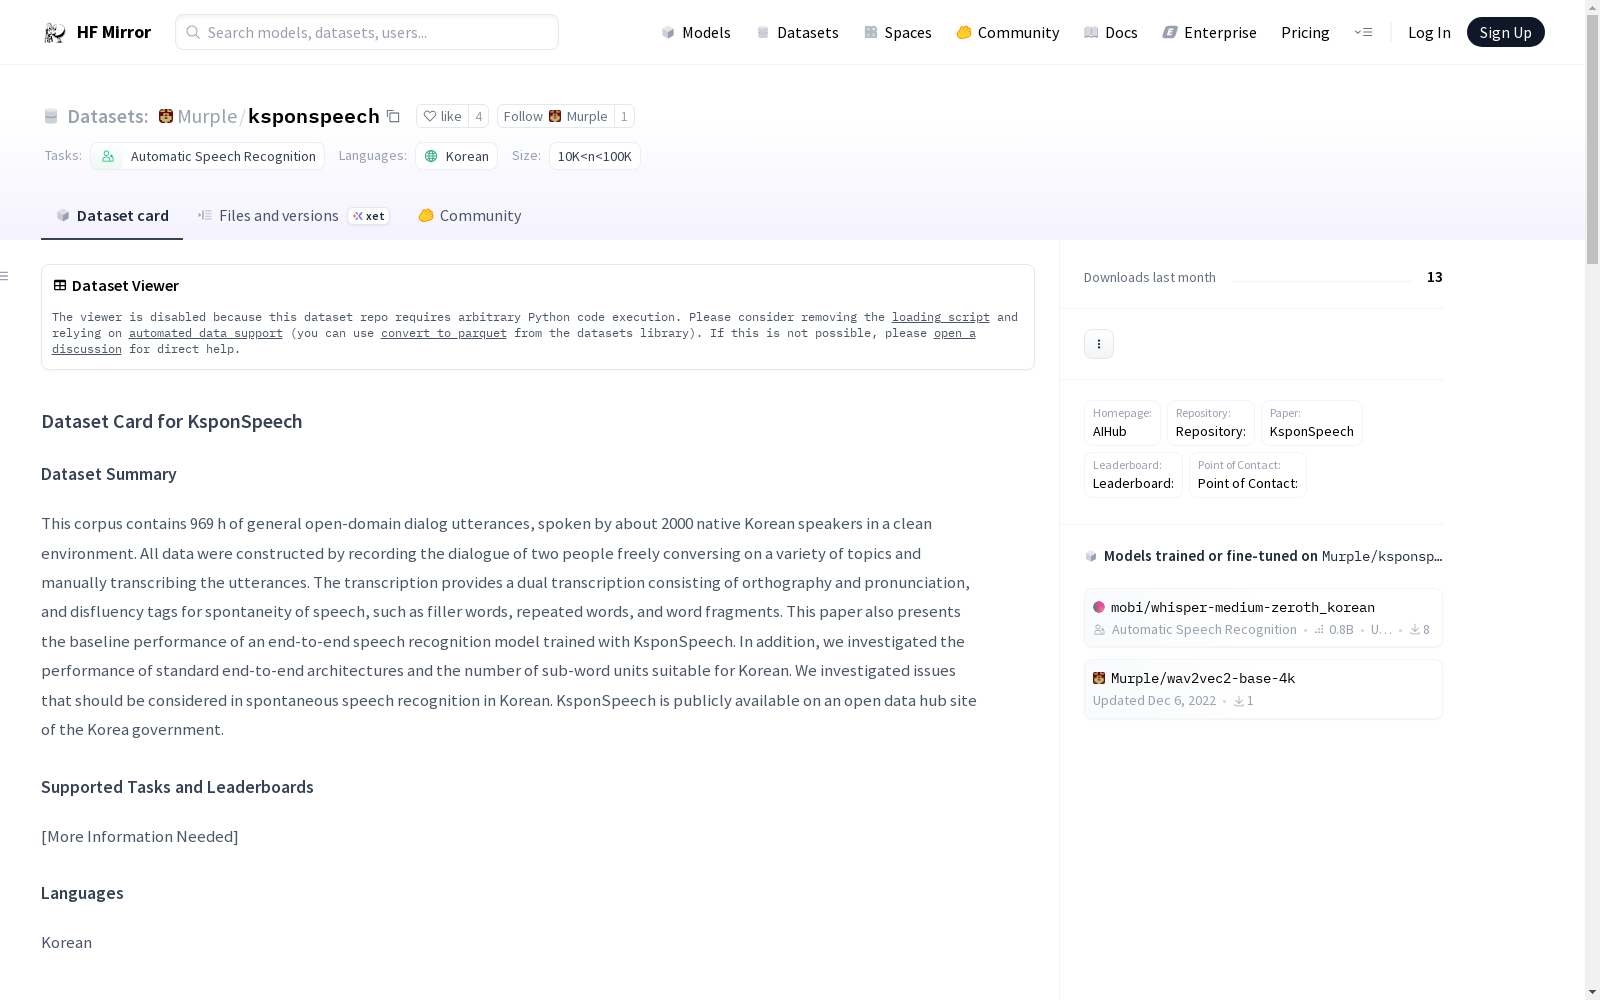This screenshot has height=1000, width=1600.
Task: Click the xet badge on Files tab
Action: (368, 216)
